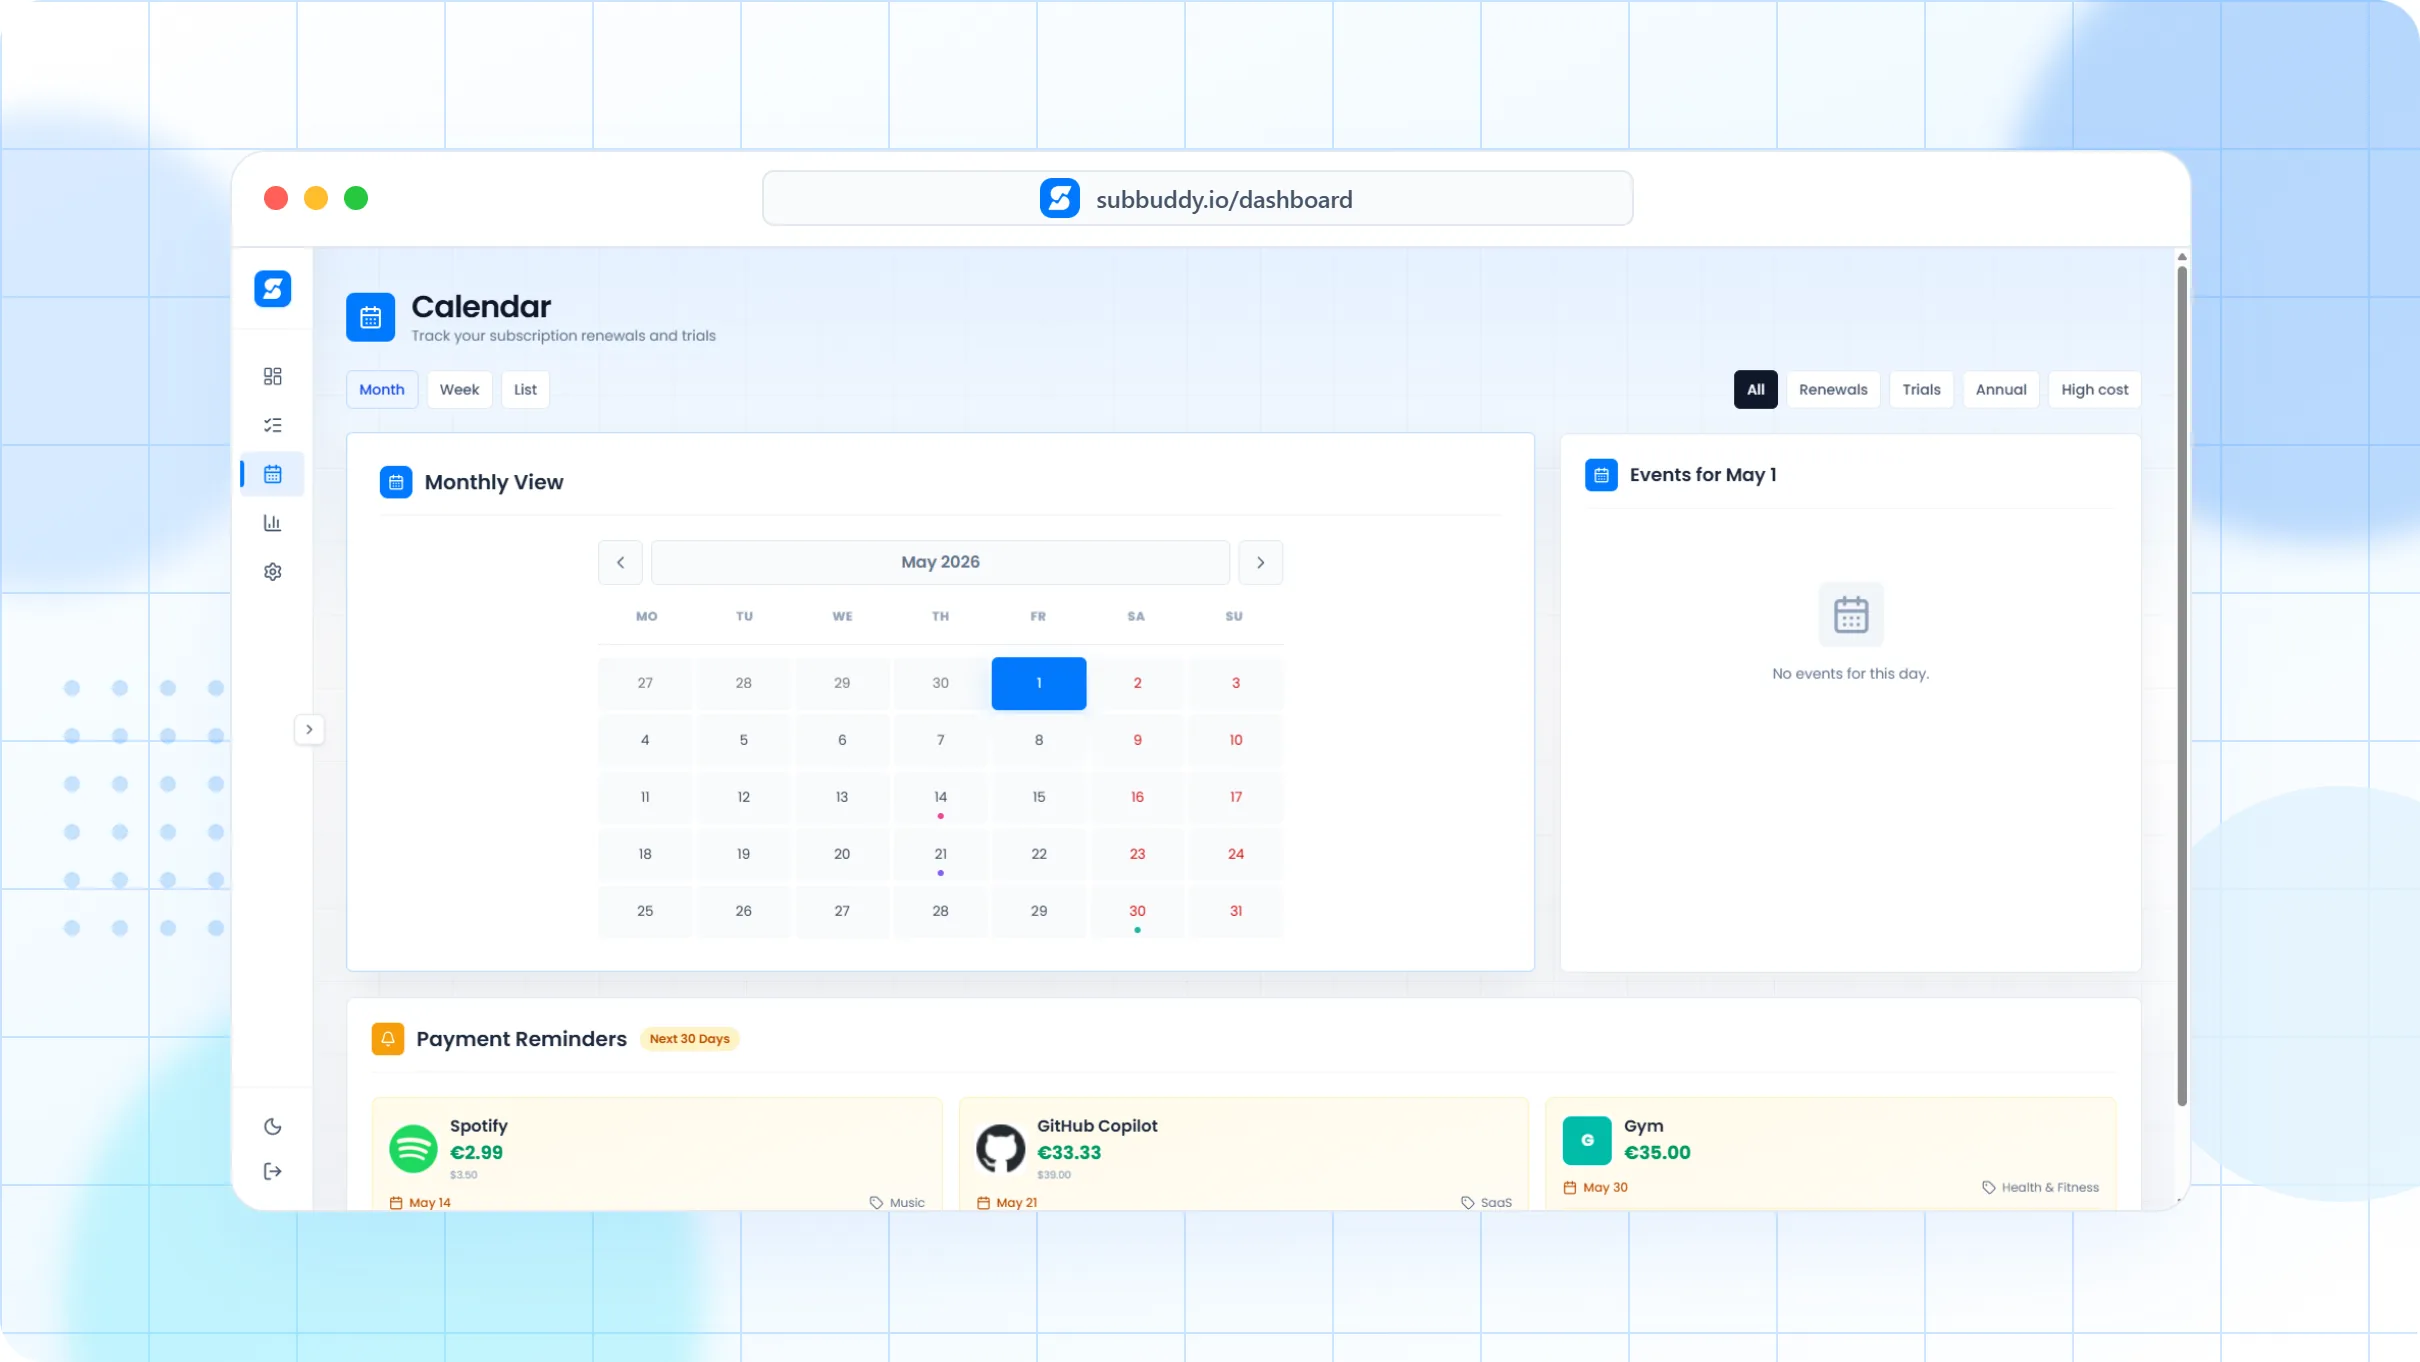Viewport: 2420px width, 1362px height.
Task: Open the analytics bar chart icon
Action: (272, 523)
